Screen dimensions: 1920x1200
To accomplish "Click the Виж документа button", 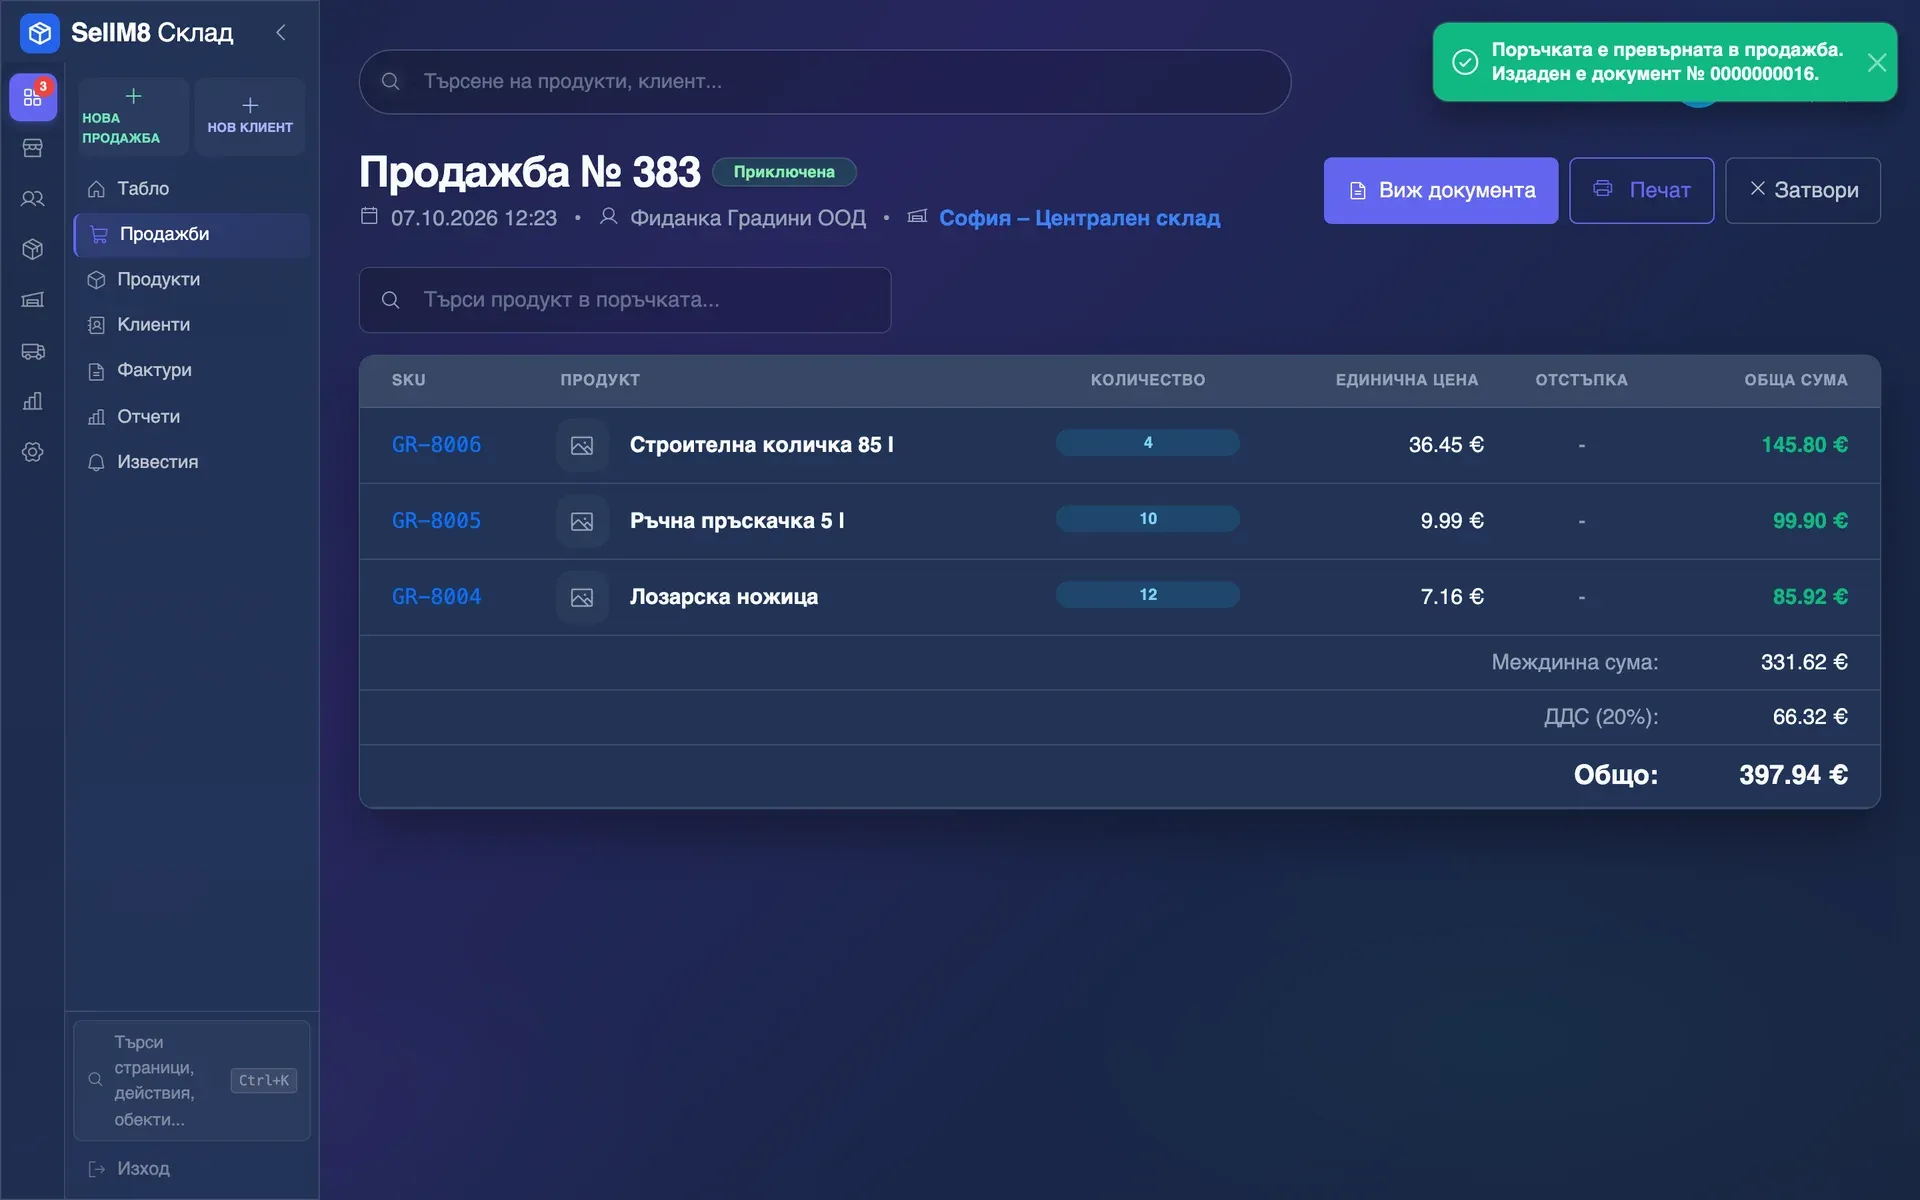I will point(1441,190).
